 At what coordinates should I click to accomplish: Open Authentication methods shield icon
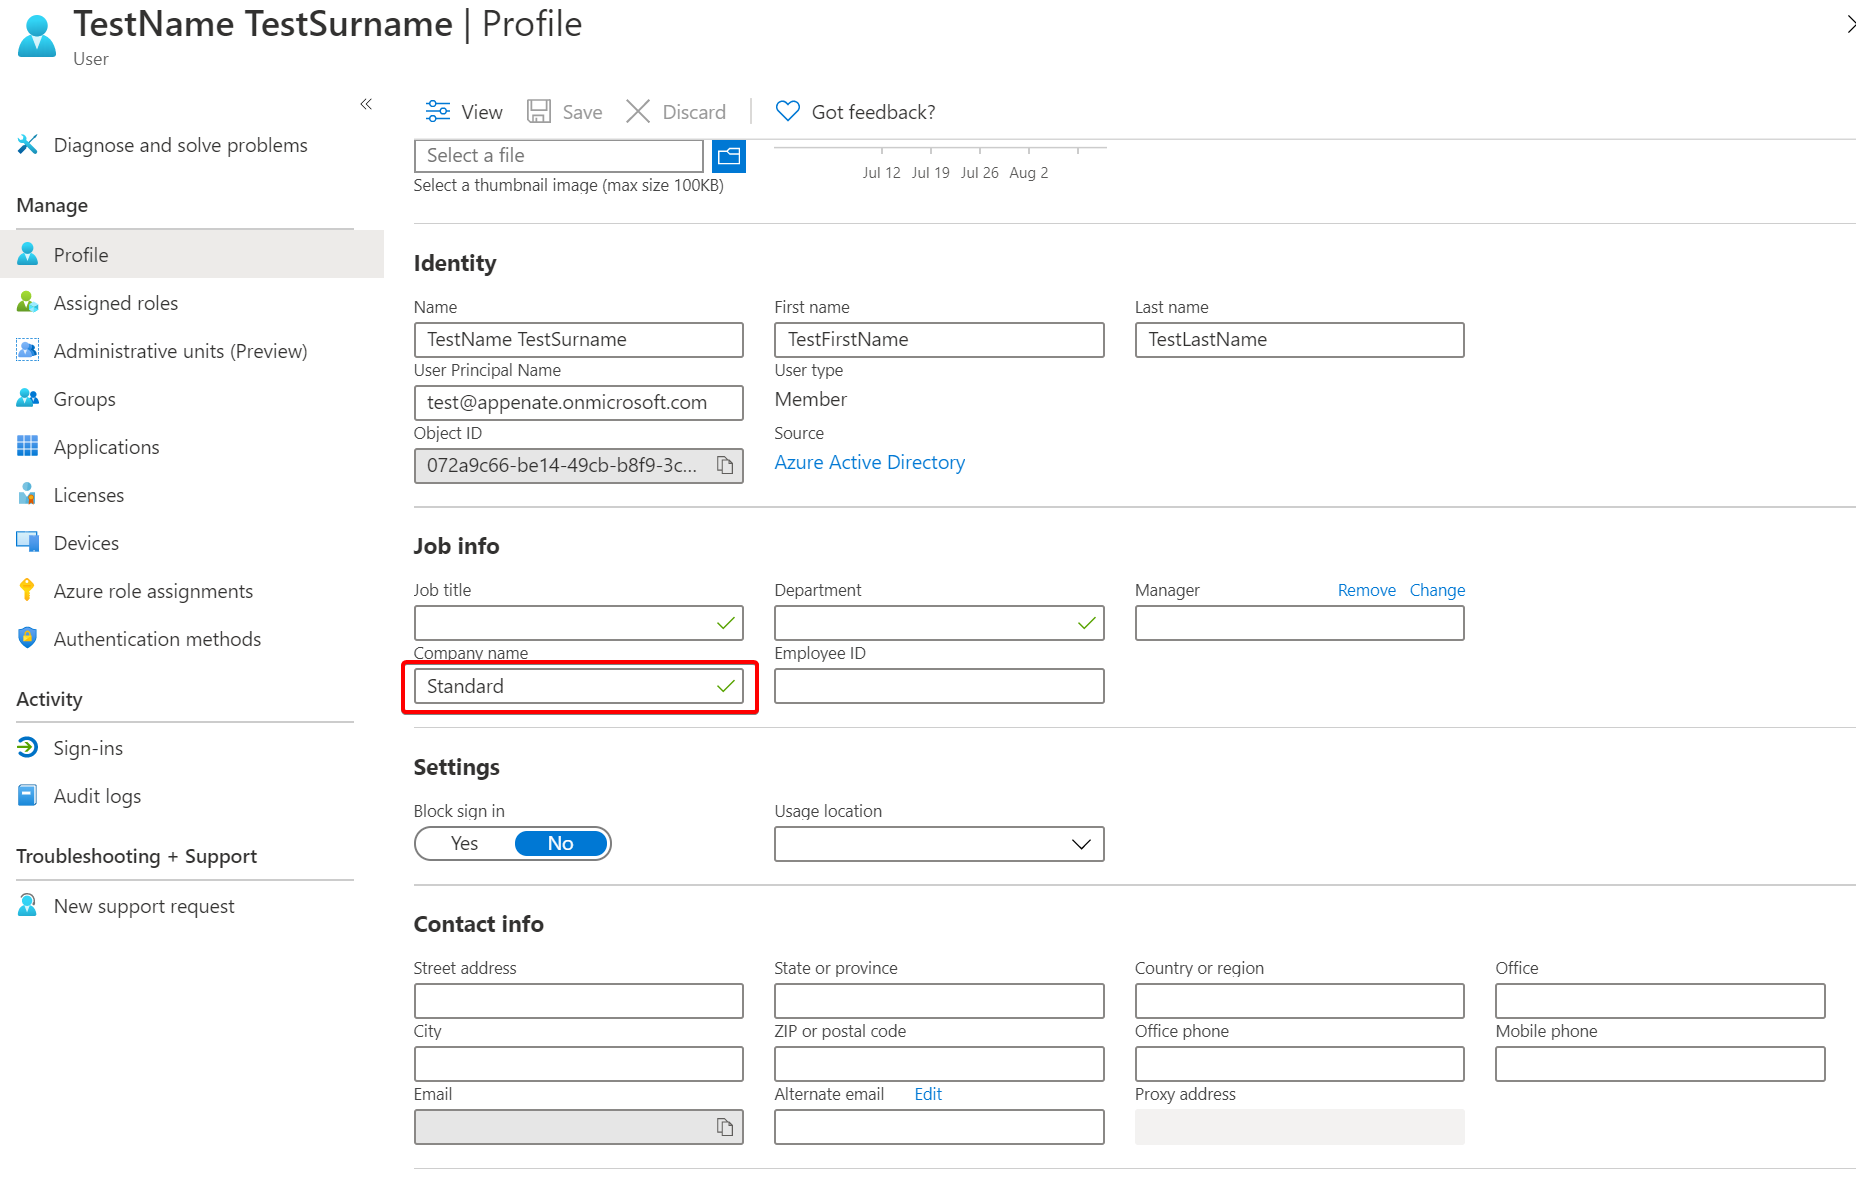point(28,638)
